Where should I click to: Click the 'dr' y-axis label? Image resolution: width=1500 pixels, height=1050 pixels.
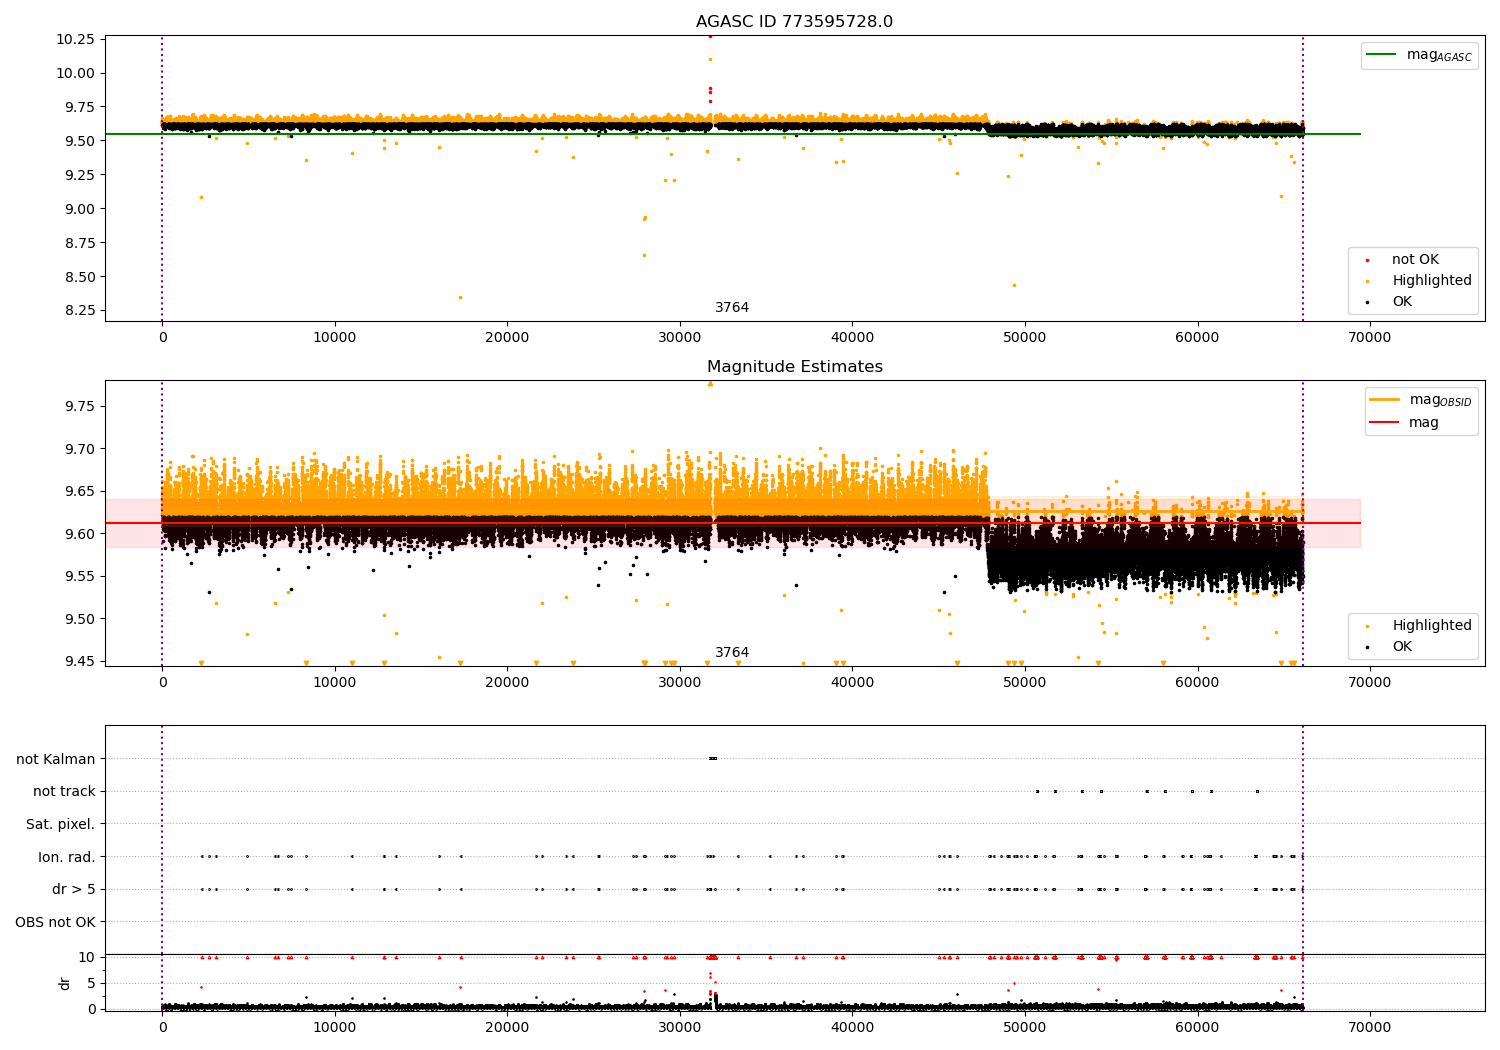[x=65, y=983]
